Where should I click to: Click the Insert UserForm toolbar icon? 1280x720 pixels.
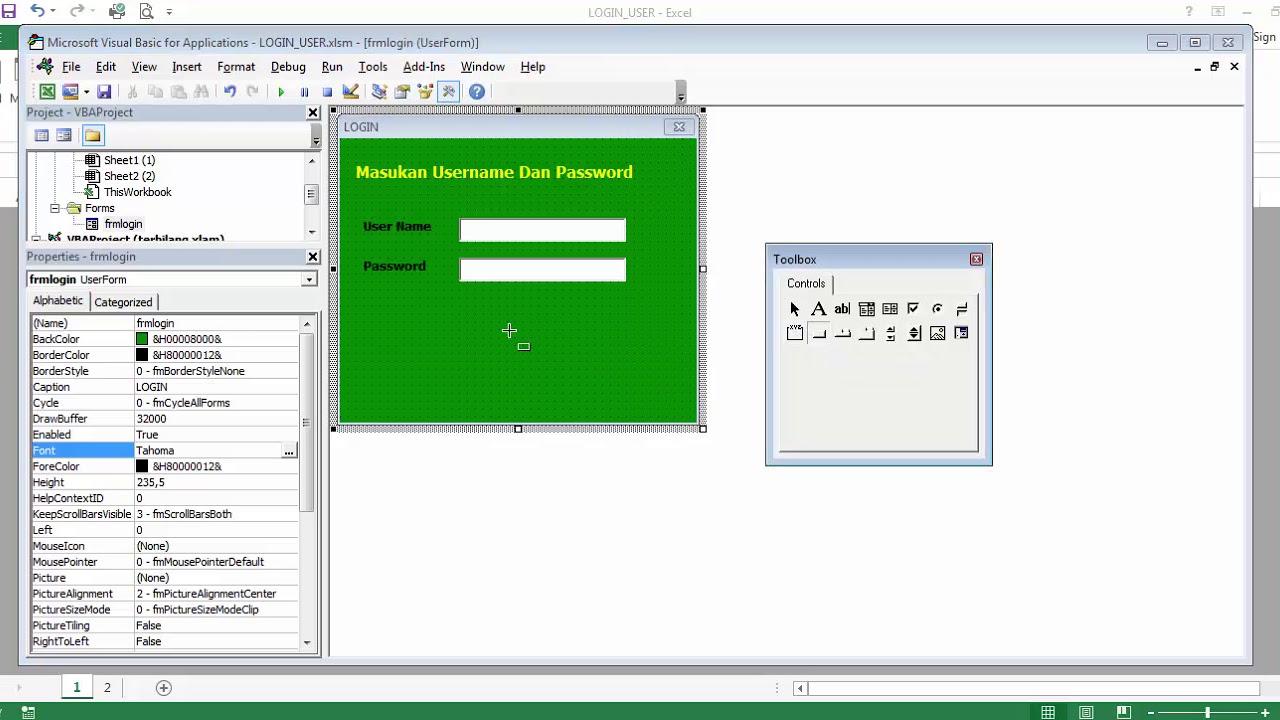(x=69, y=91)
